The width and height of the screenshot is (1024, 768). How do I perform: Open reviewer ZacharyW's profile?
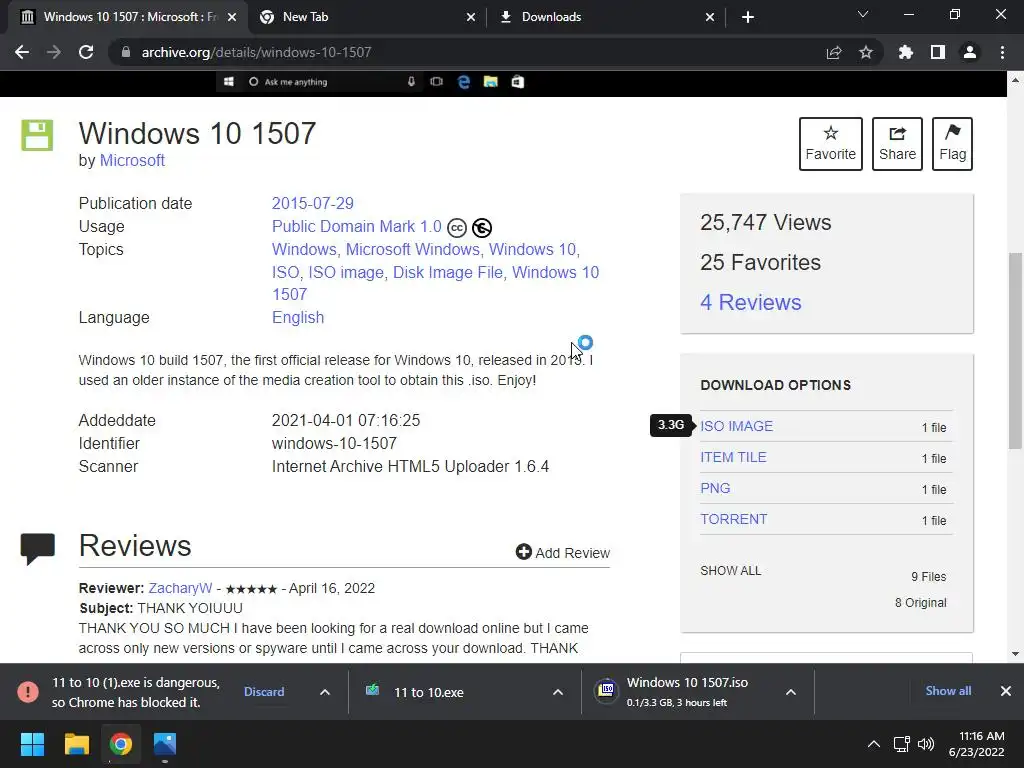click(180, 588)
